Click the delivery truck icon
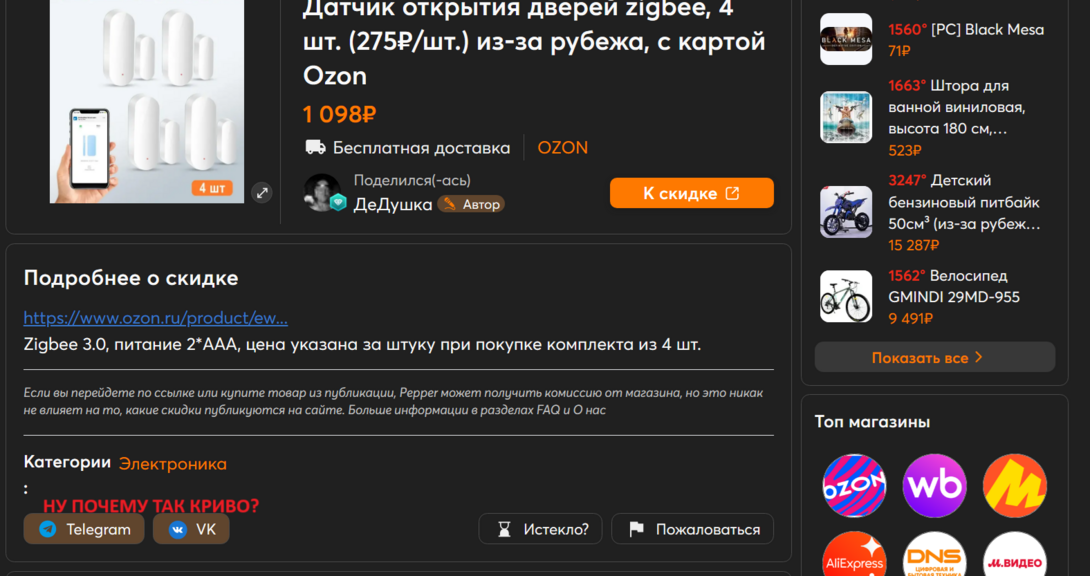The width and height of the screenshot is (1090, 576). click(x=315, y=147)
